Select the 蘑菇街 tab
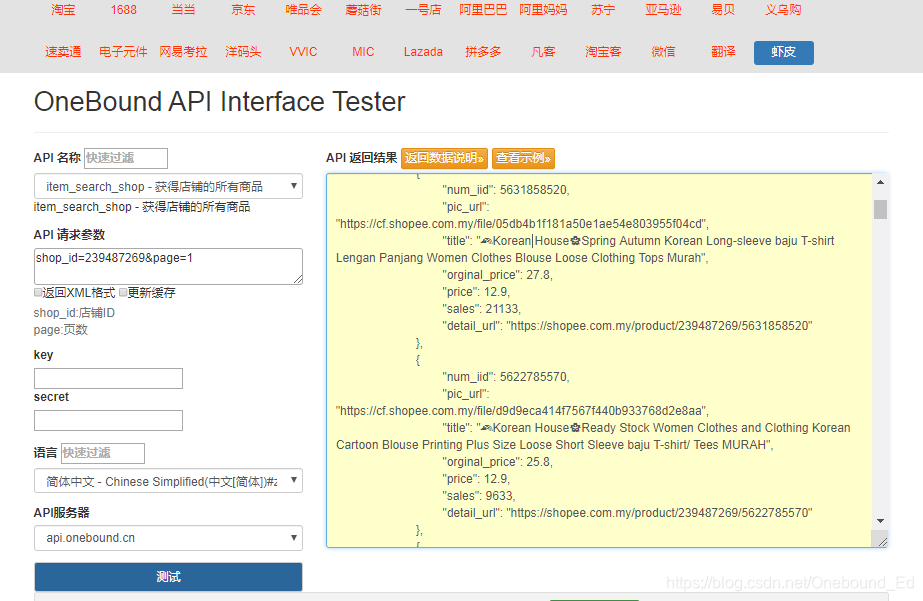This screenshot has width=923, height=601. pyautogui.click(x=363, y=10)
